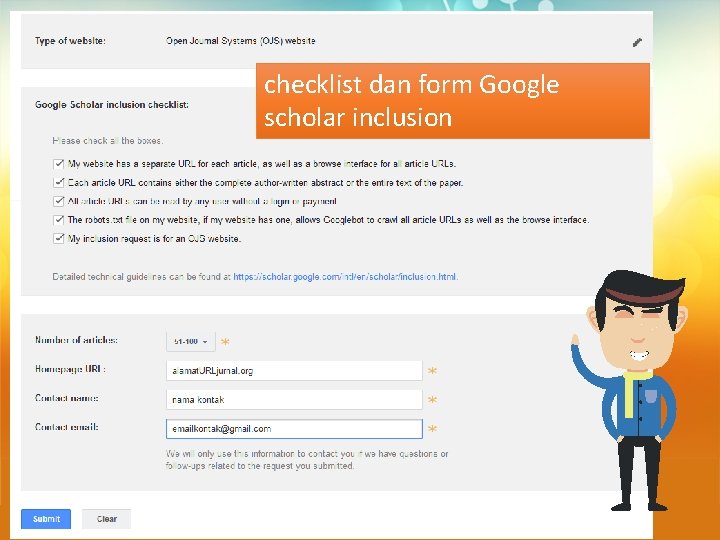Click into the Contact email field

(x=294, y=428)
